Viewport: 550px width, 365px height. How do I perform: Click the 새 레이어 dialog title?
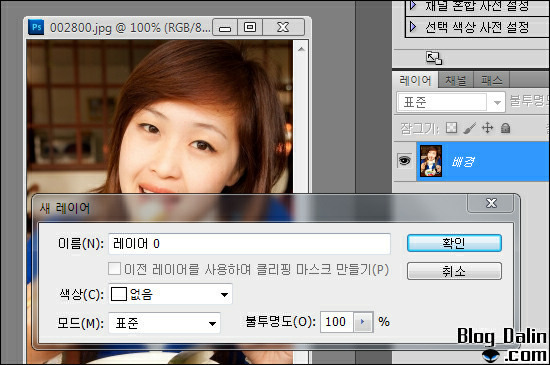click(65, 208)
